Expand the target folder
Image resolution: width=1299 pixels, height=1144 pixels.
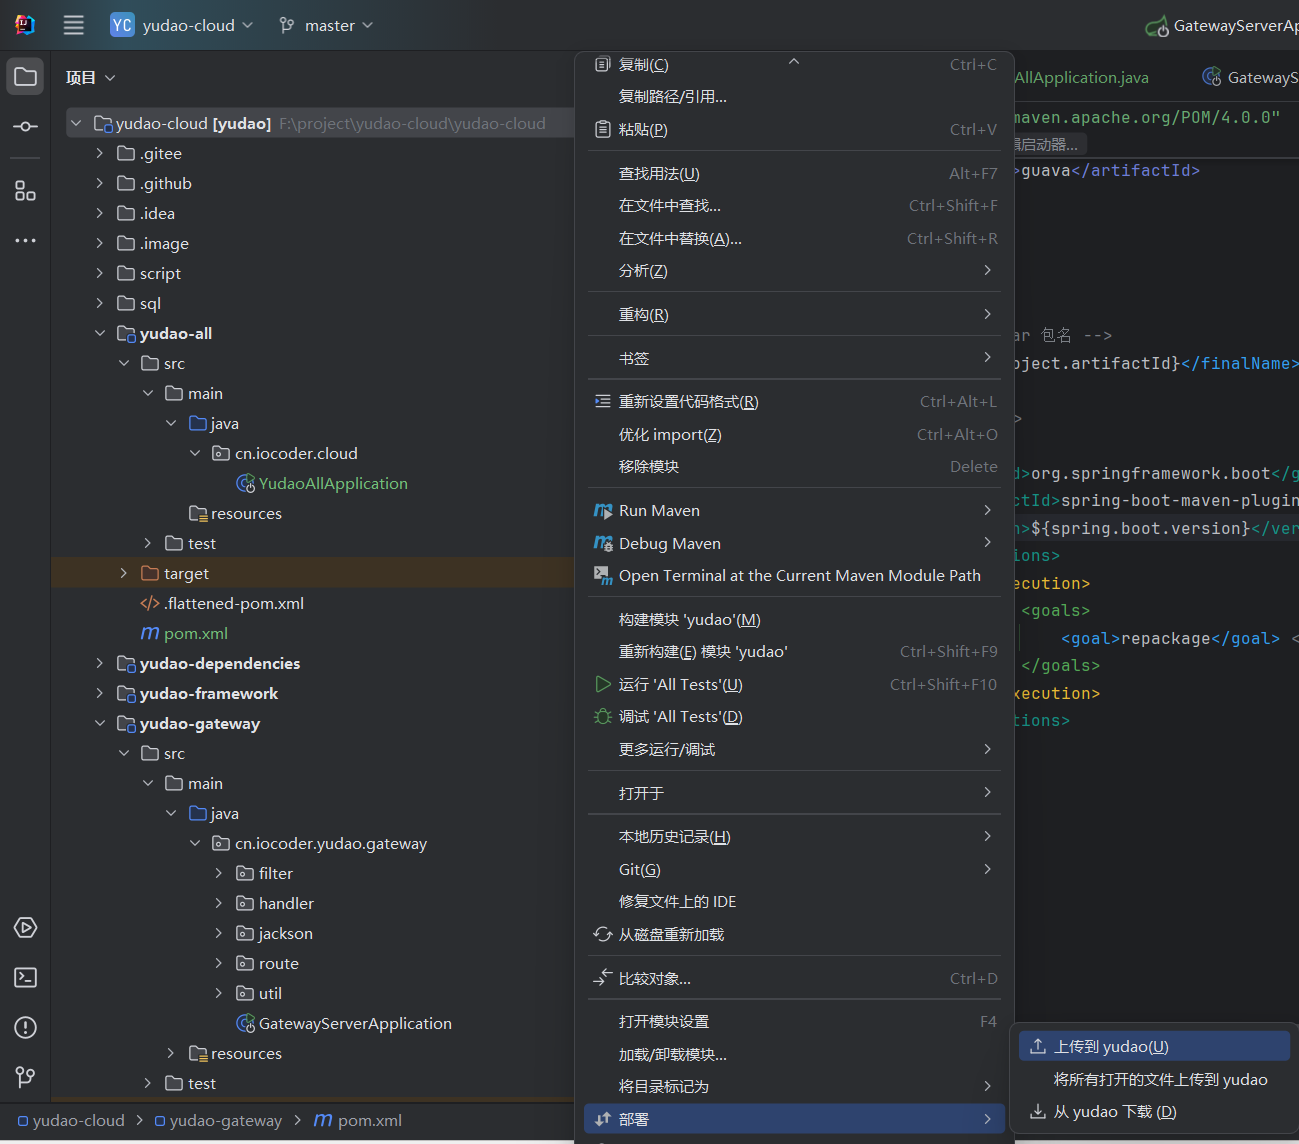click(123, 574)
